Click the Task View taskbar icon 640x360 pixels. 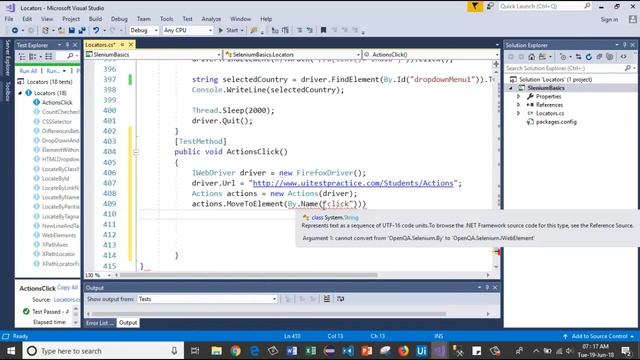195,351
